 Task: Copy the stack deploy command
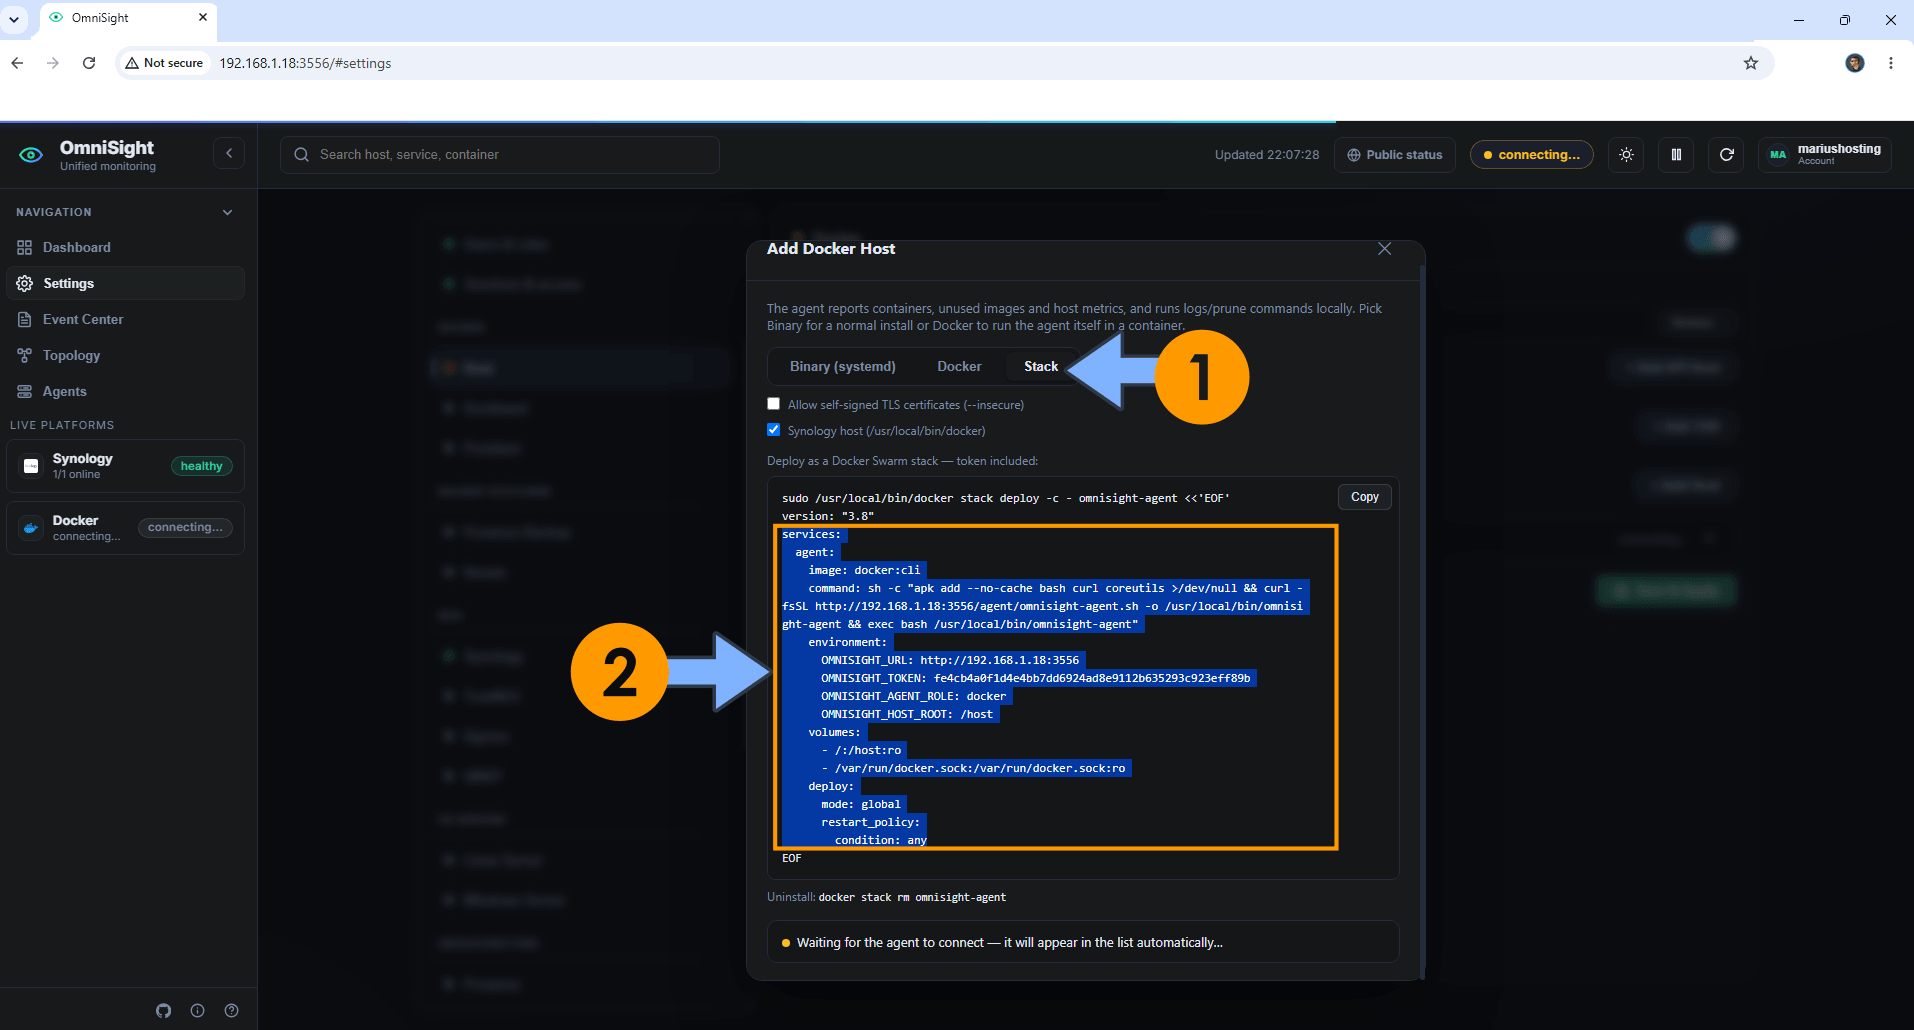tap(1364, 497)
